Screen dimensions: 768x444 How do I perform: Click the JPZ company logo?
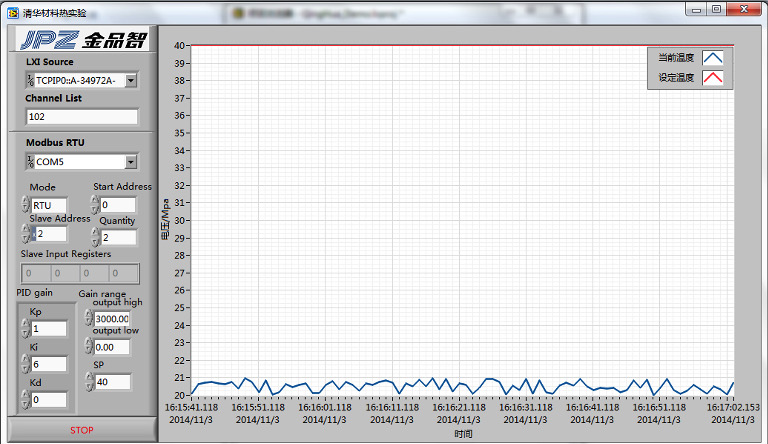pyautogui.click(x=80, y=40)
